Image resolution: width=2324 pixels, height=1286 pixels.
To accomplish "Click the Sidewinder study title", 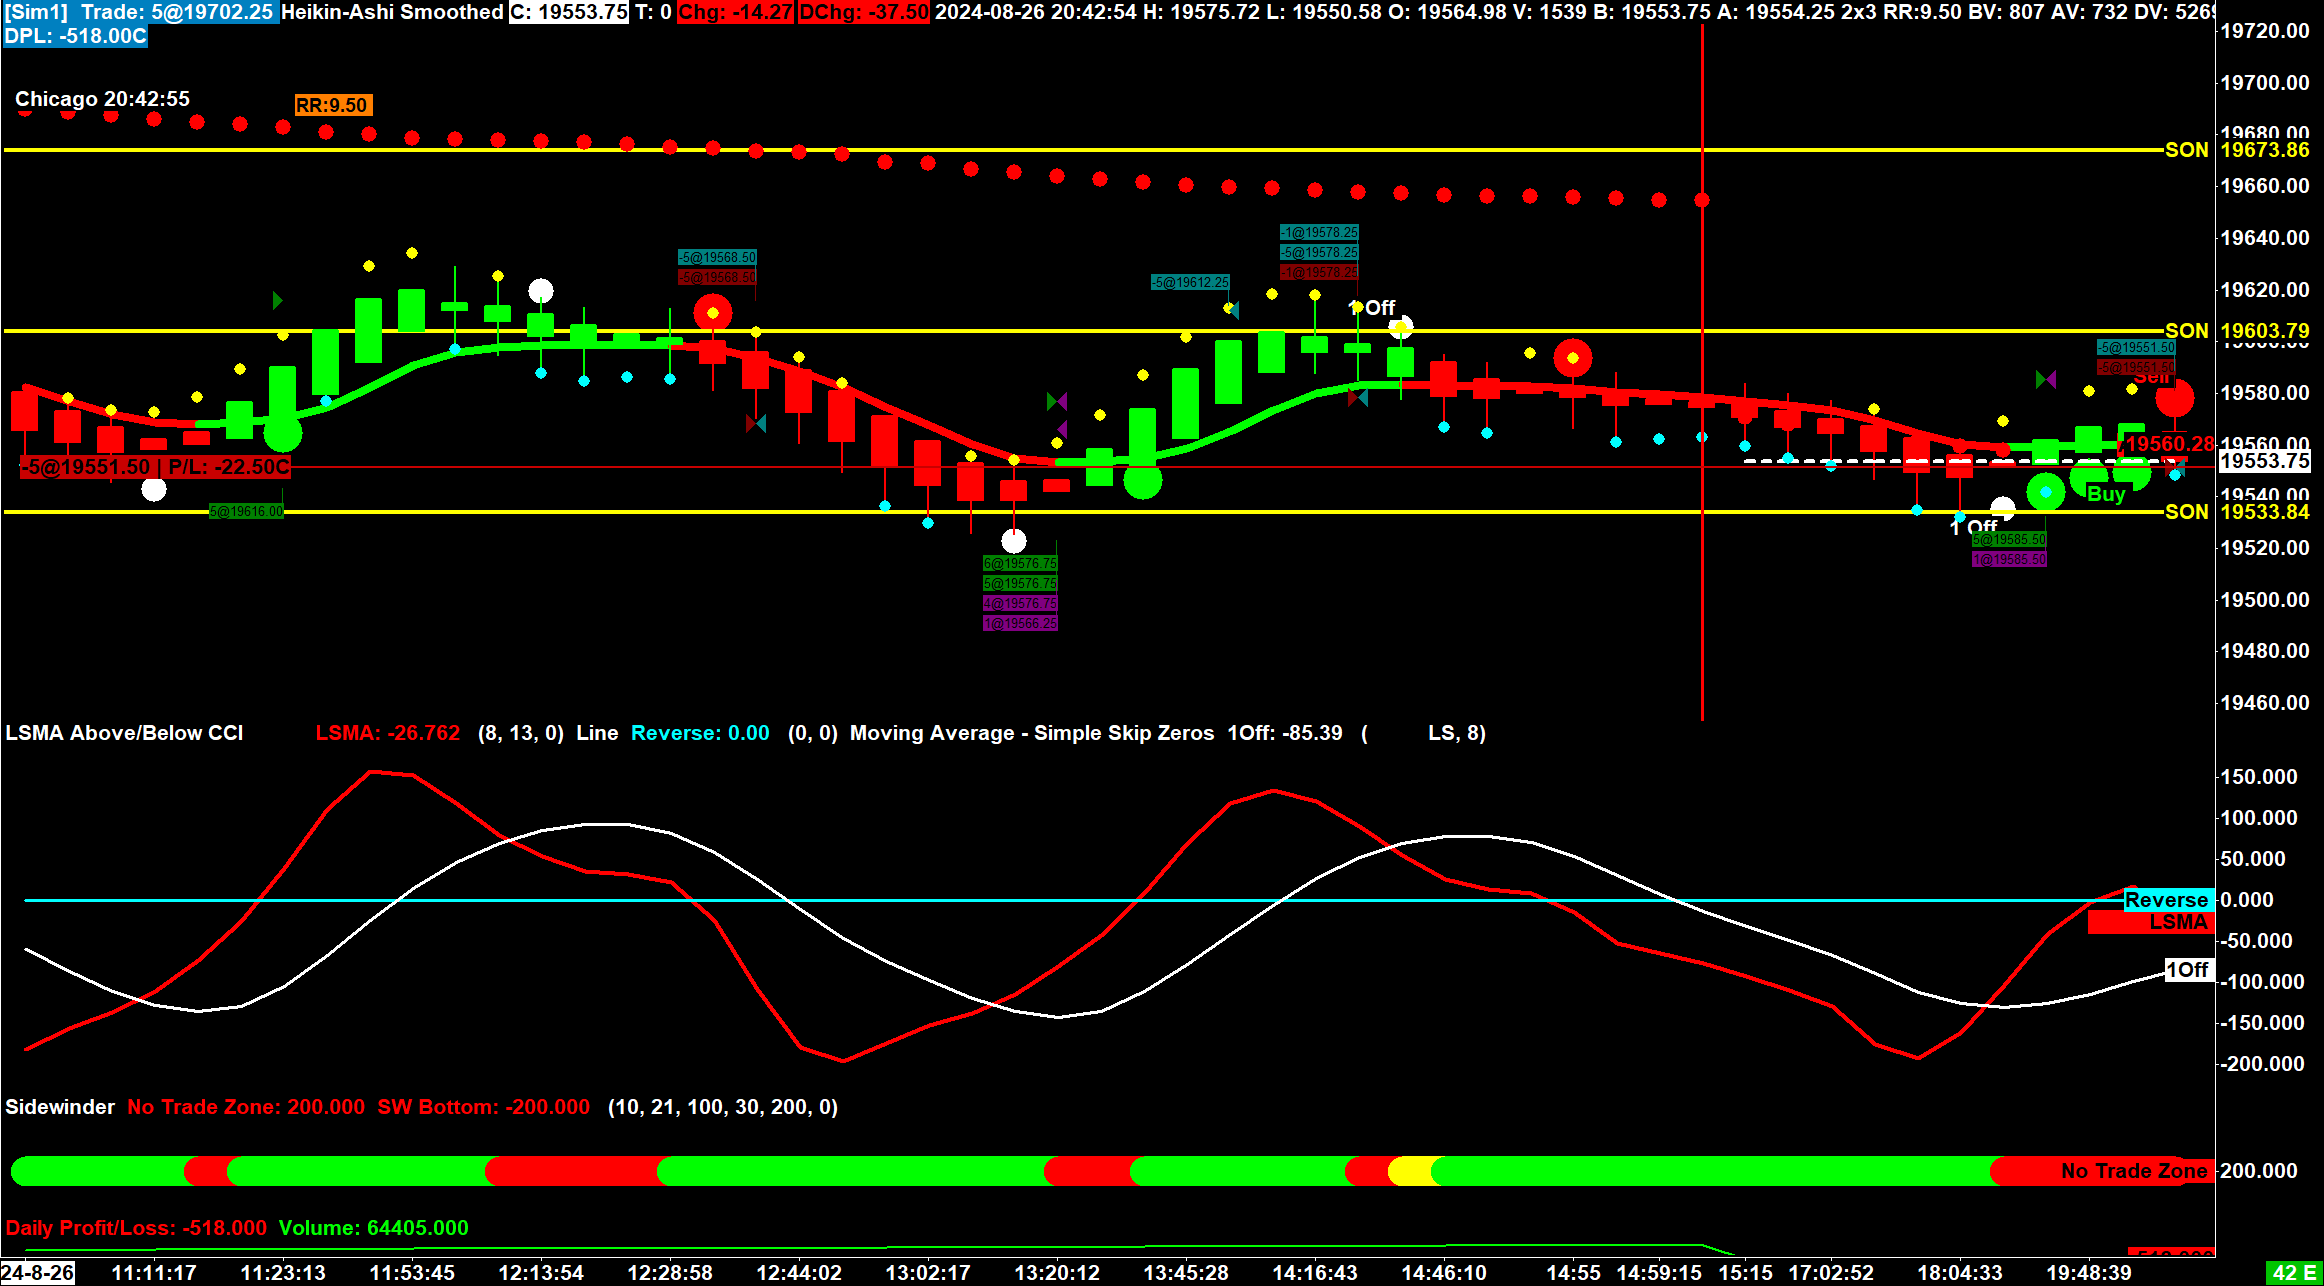I will click(x=60, y=1107).
